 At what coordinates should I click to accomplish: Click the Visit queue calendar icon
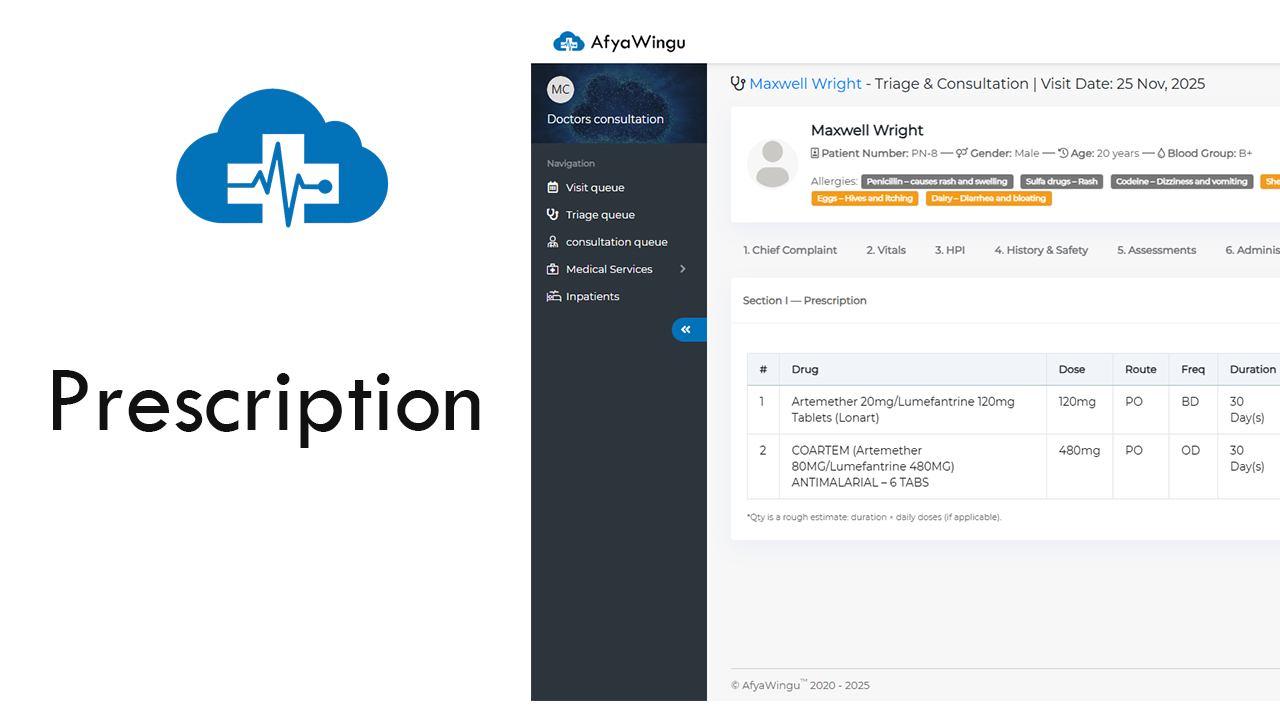[553, 188]
